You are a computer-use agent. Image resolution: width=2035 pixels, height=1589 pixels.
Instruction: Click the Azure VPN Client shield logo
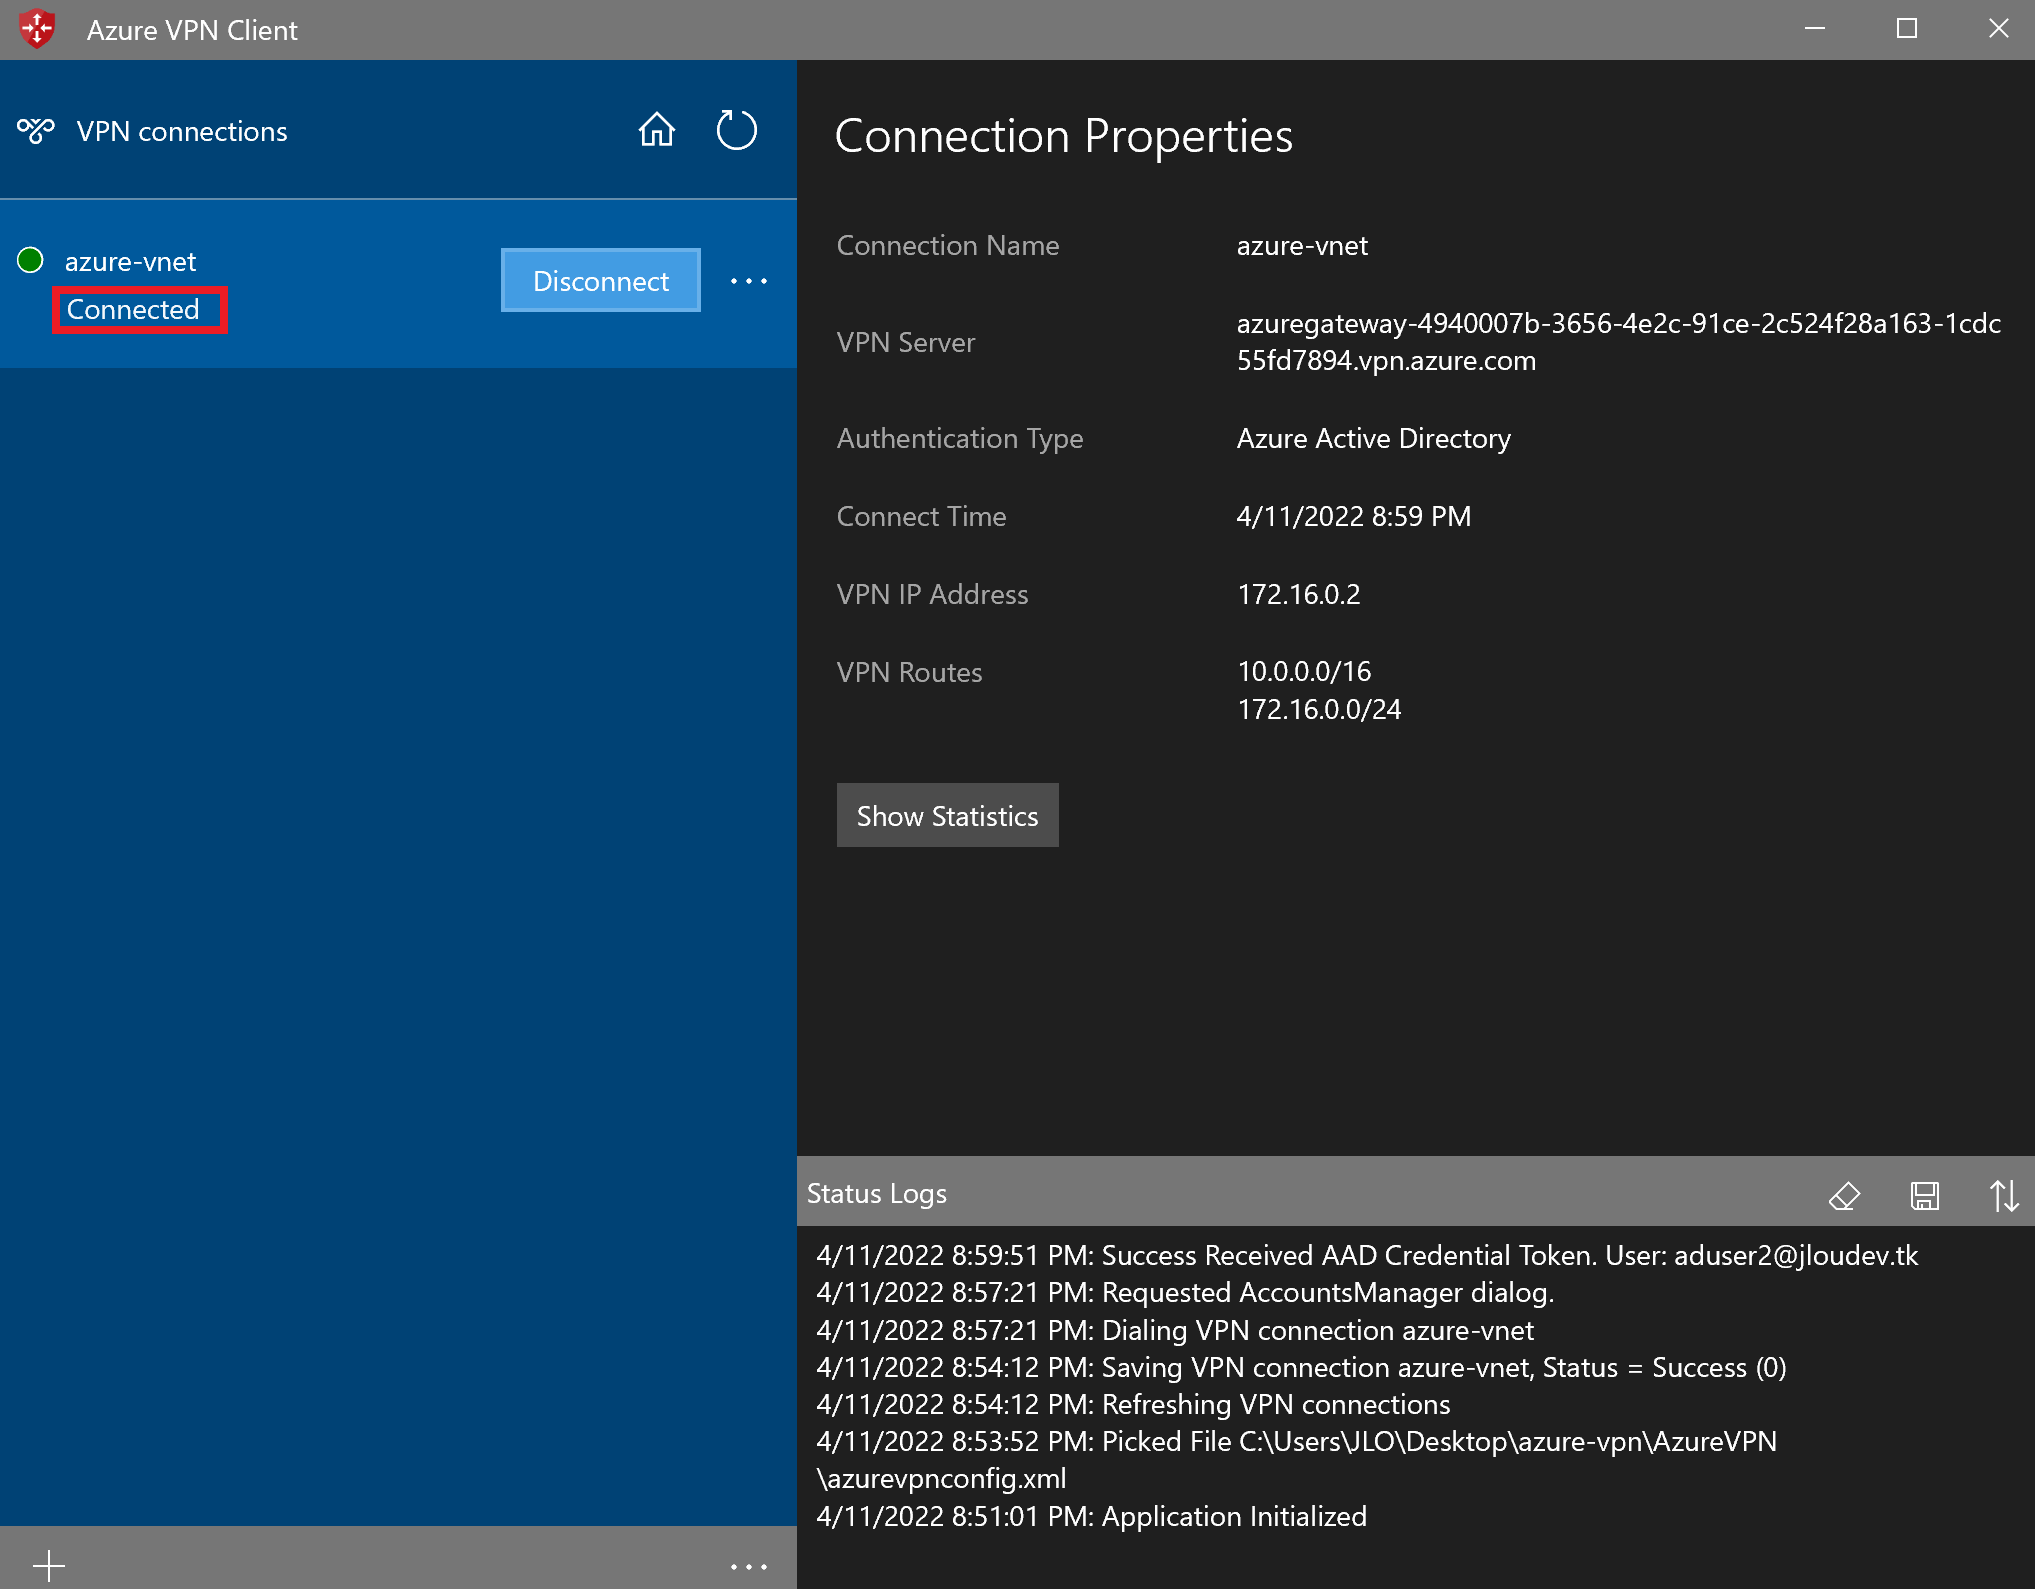pos(37,29)
